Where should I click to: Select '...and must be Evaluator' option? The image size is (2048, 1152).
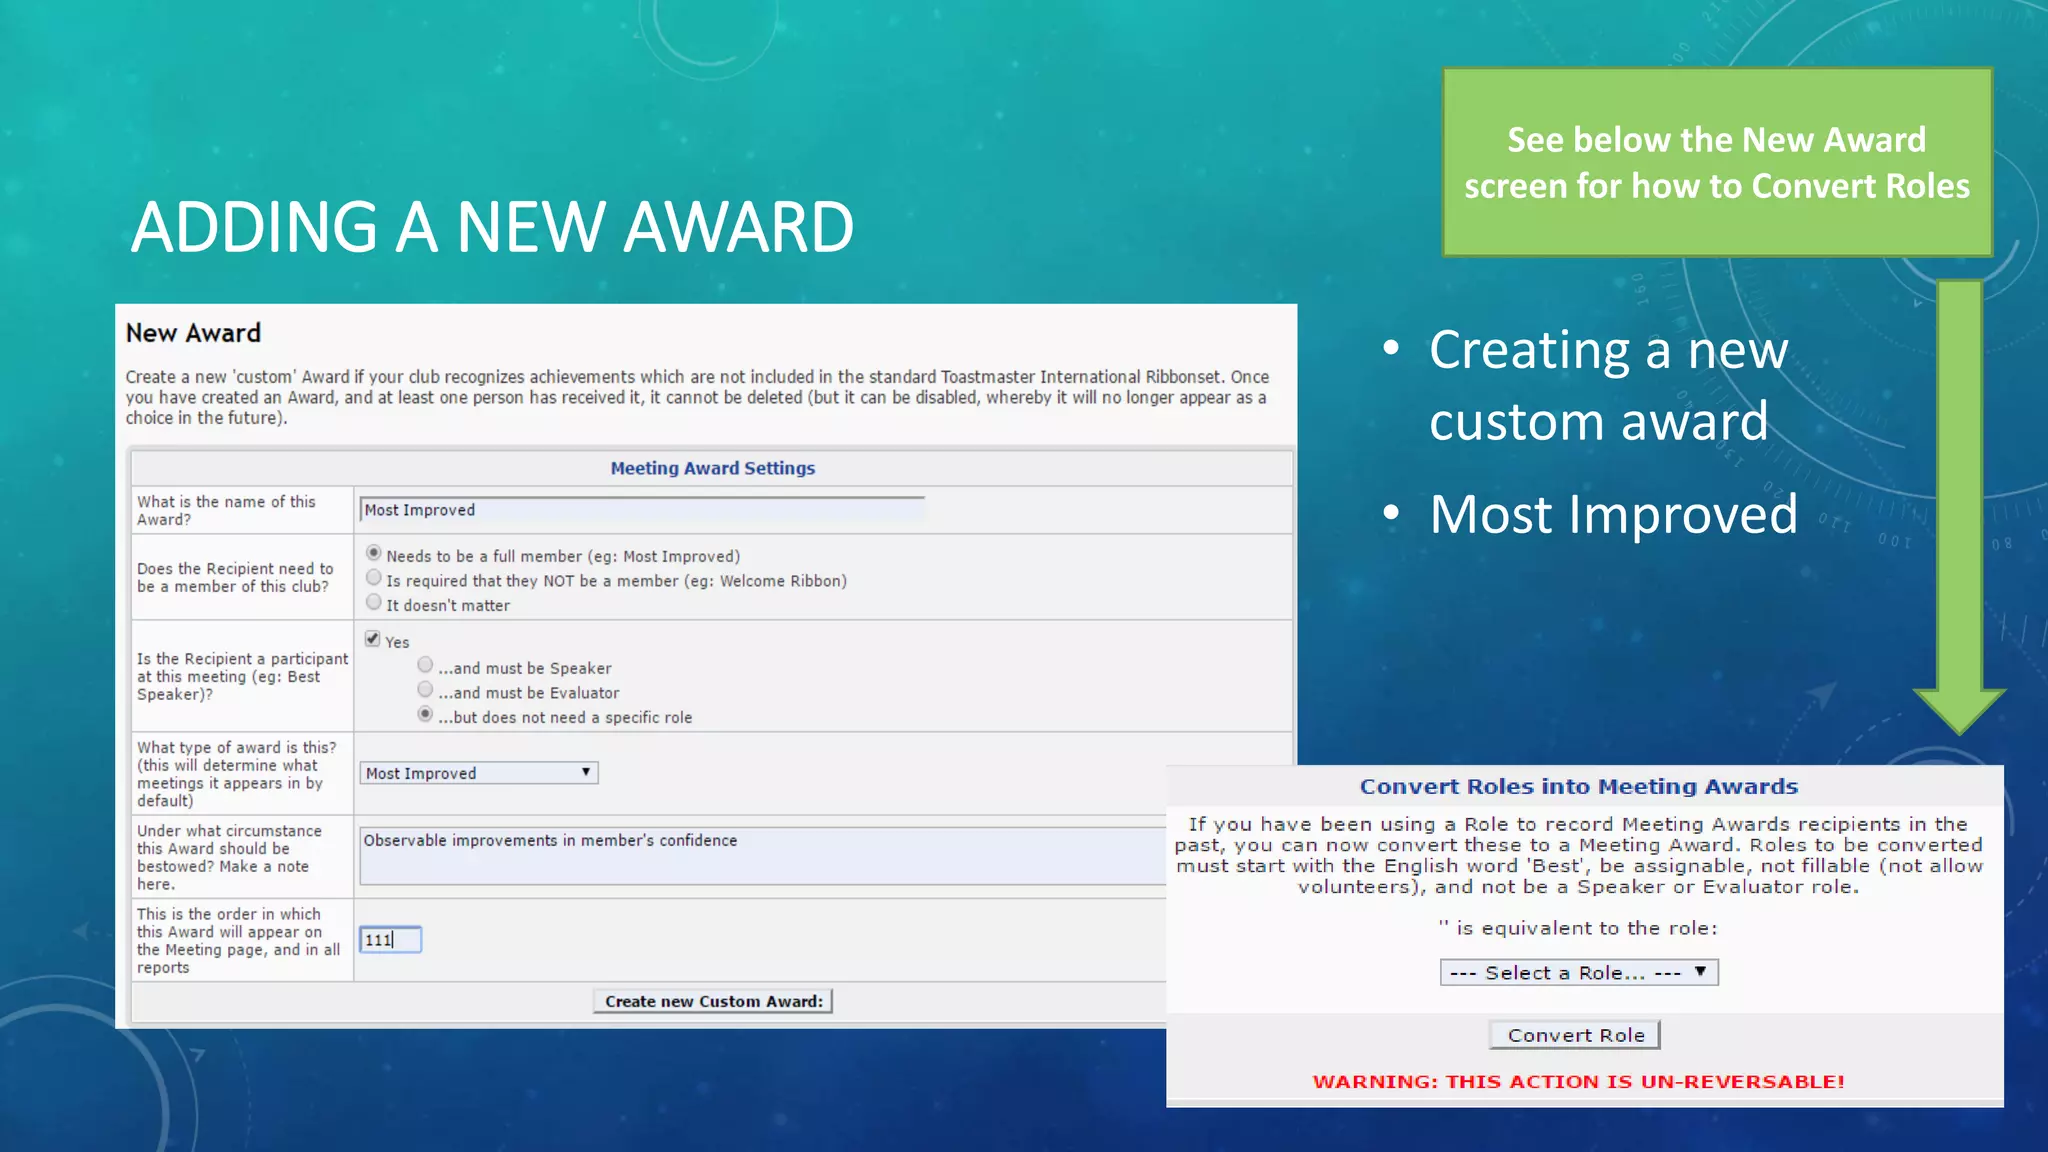coord(425,690)
